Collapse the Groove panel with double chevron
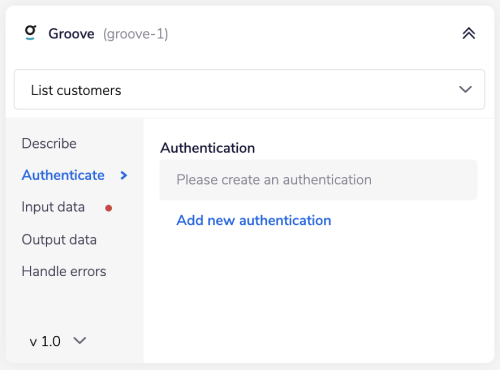The image size is (500, 370). (469, 33)
